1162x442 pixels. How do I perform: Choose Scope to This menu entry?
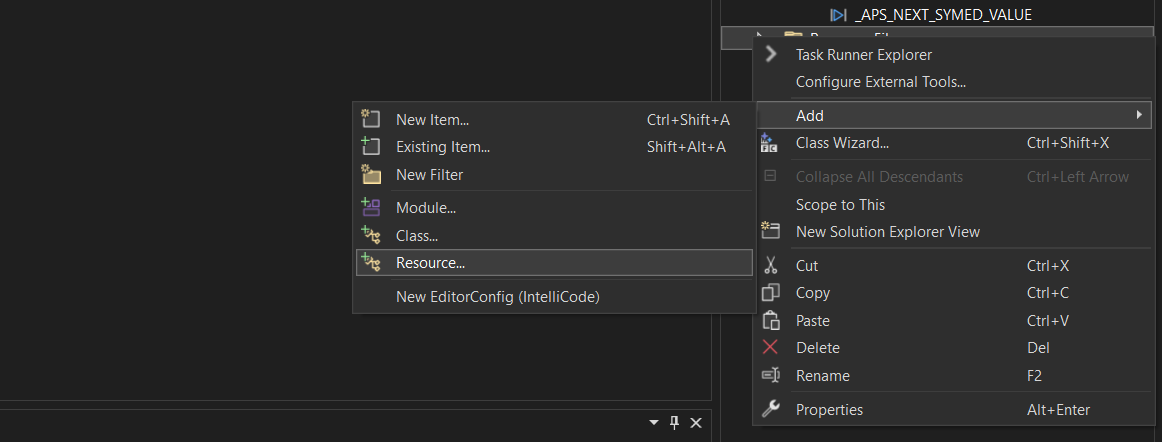pyautogui.click(x=840, y=205)
